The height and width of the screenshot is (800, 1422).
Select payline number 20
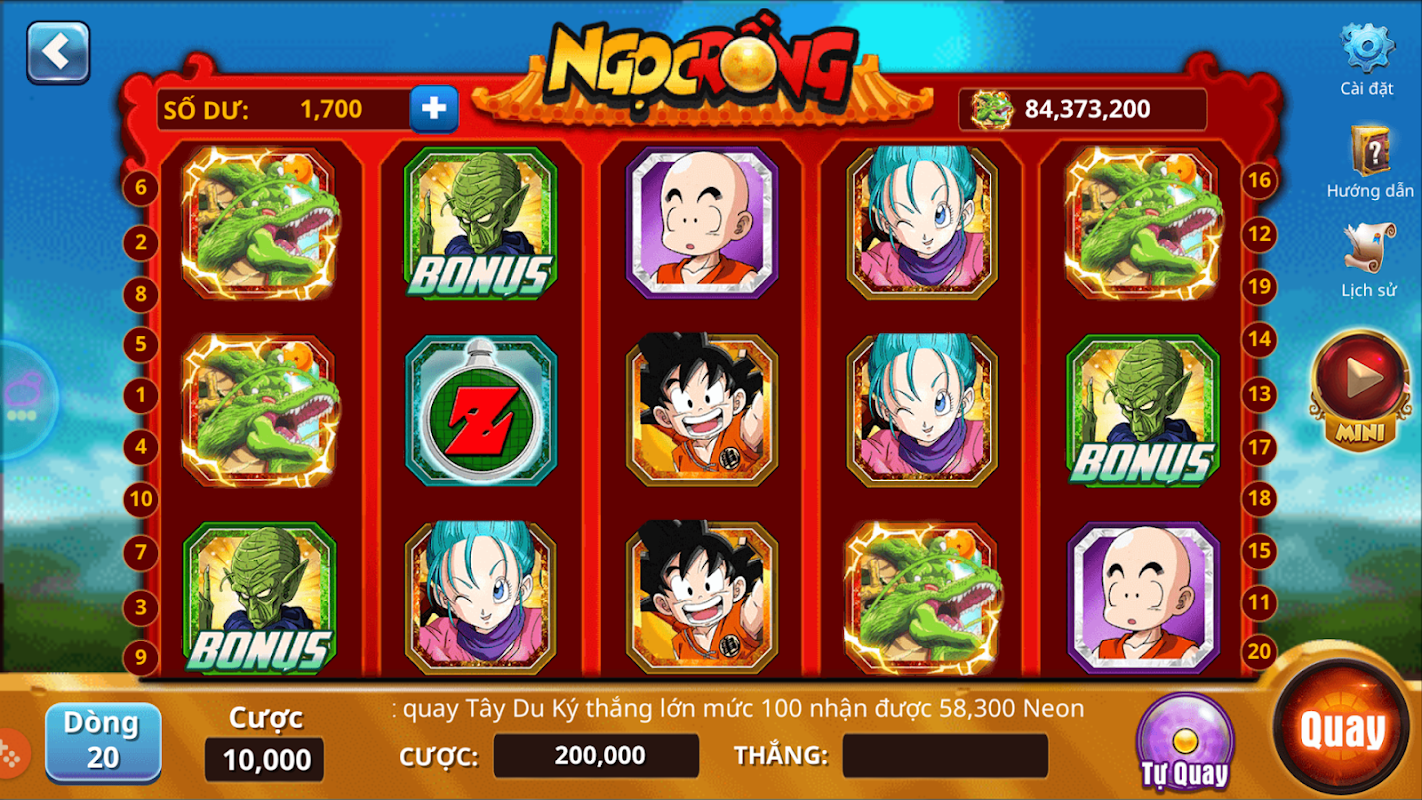coord(1260,652)
